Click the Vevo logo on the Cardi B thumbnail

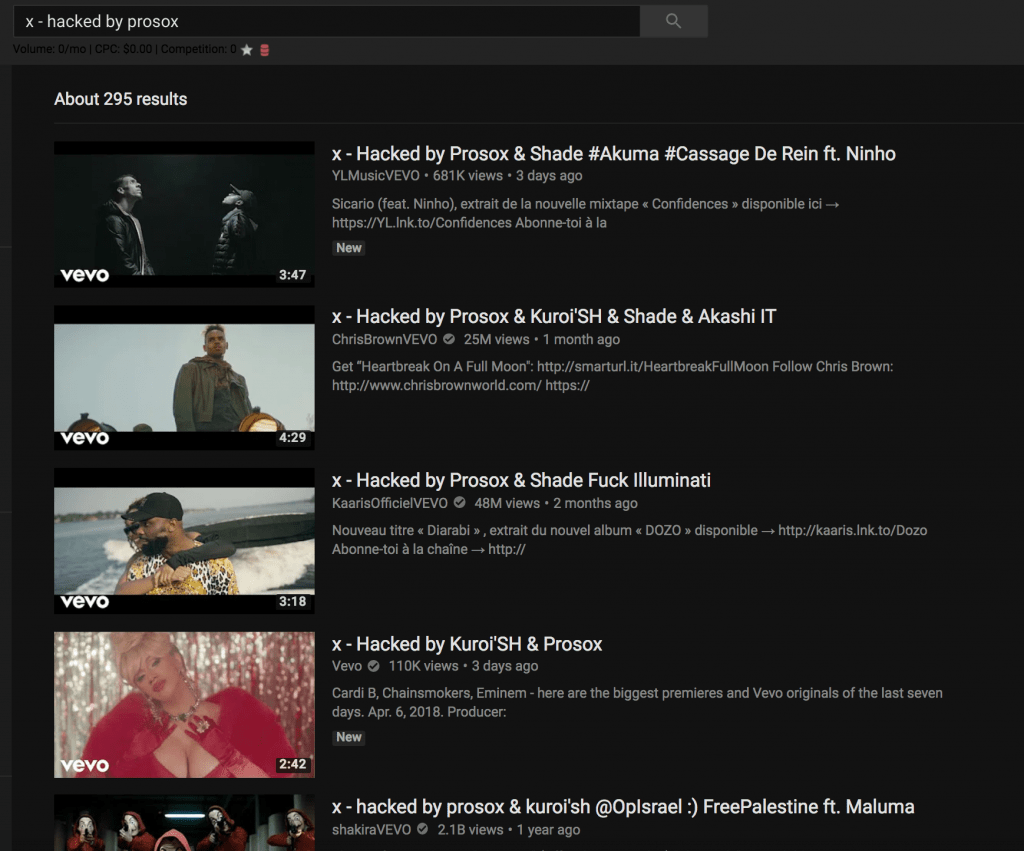coord(85,761)
